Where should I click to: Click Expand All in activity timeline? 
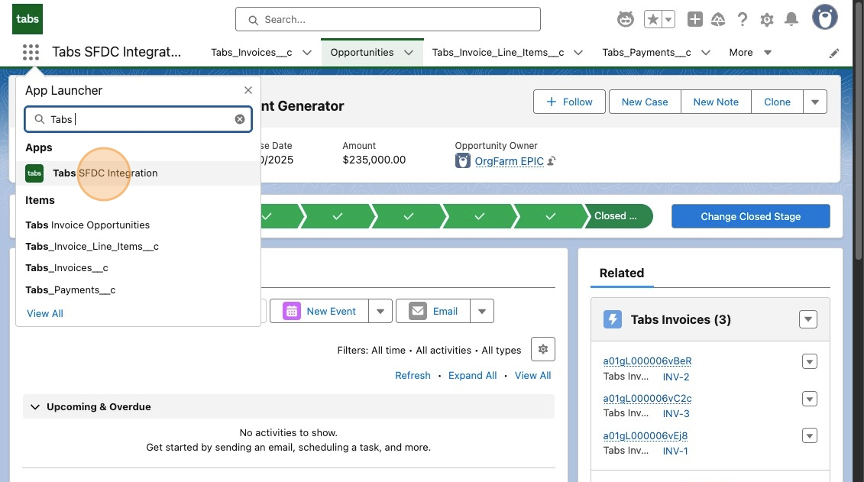coord(472,375)
